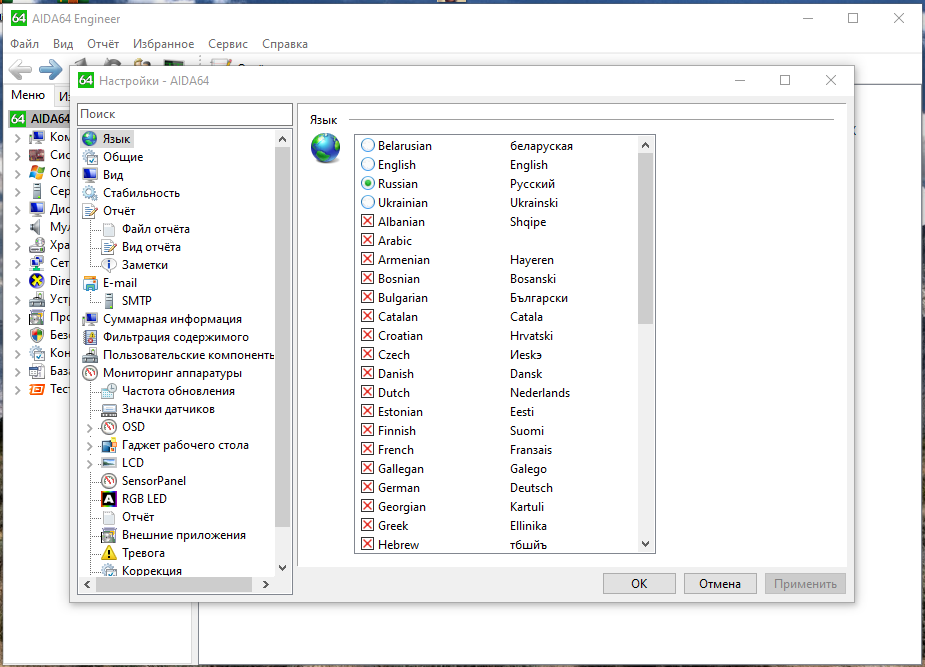Click the globe icon beside Язык in settings tree
925x667 pixels.
[90, 139]
